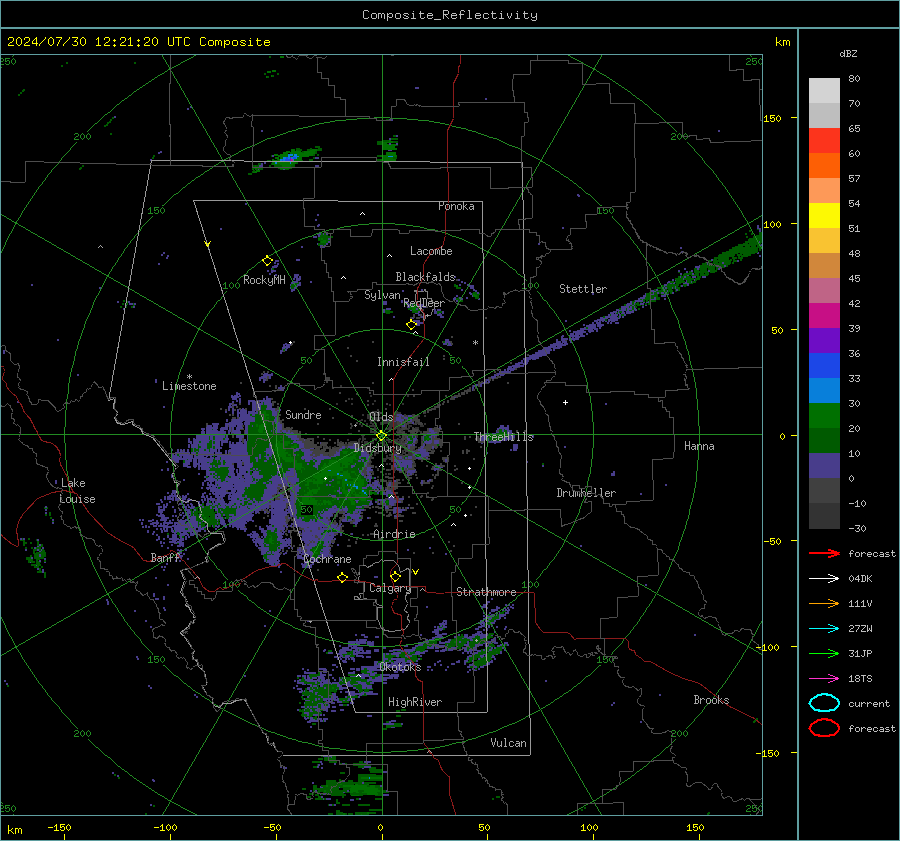
Task: Click the Ponoka city label
Action: point(456,206)
